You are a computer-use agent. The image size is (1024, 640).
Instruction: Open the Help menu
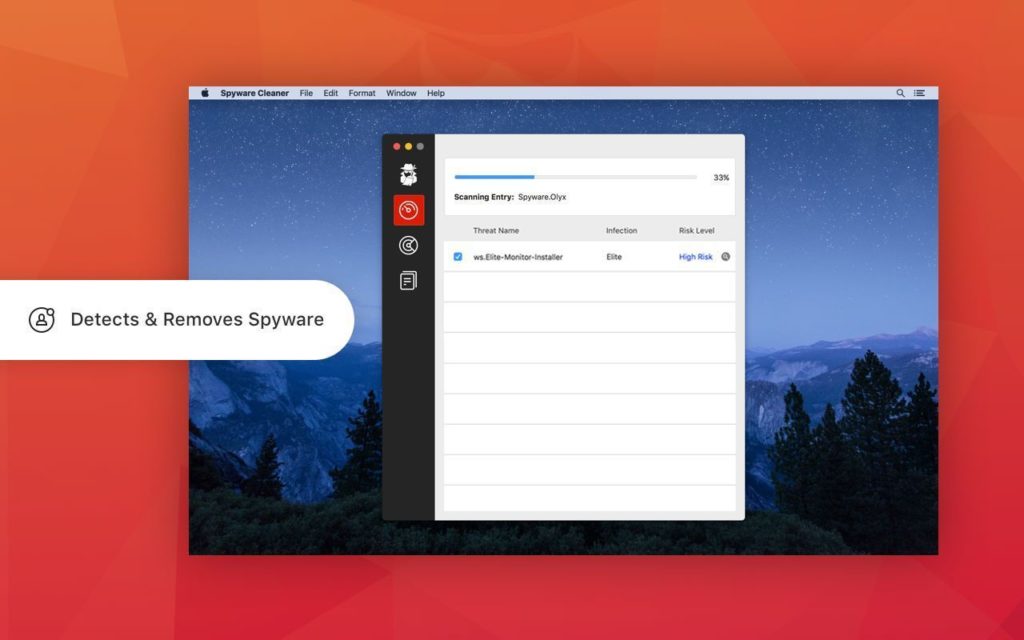point(436,93)
